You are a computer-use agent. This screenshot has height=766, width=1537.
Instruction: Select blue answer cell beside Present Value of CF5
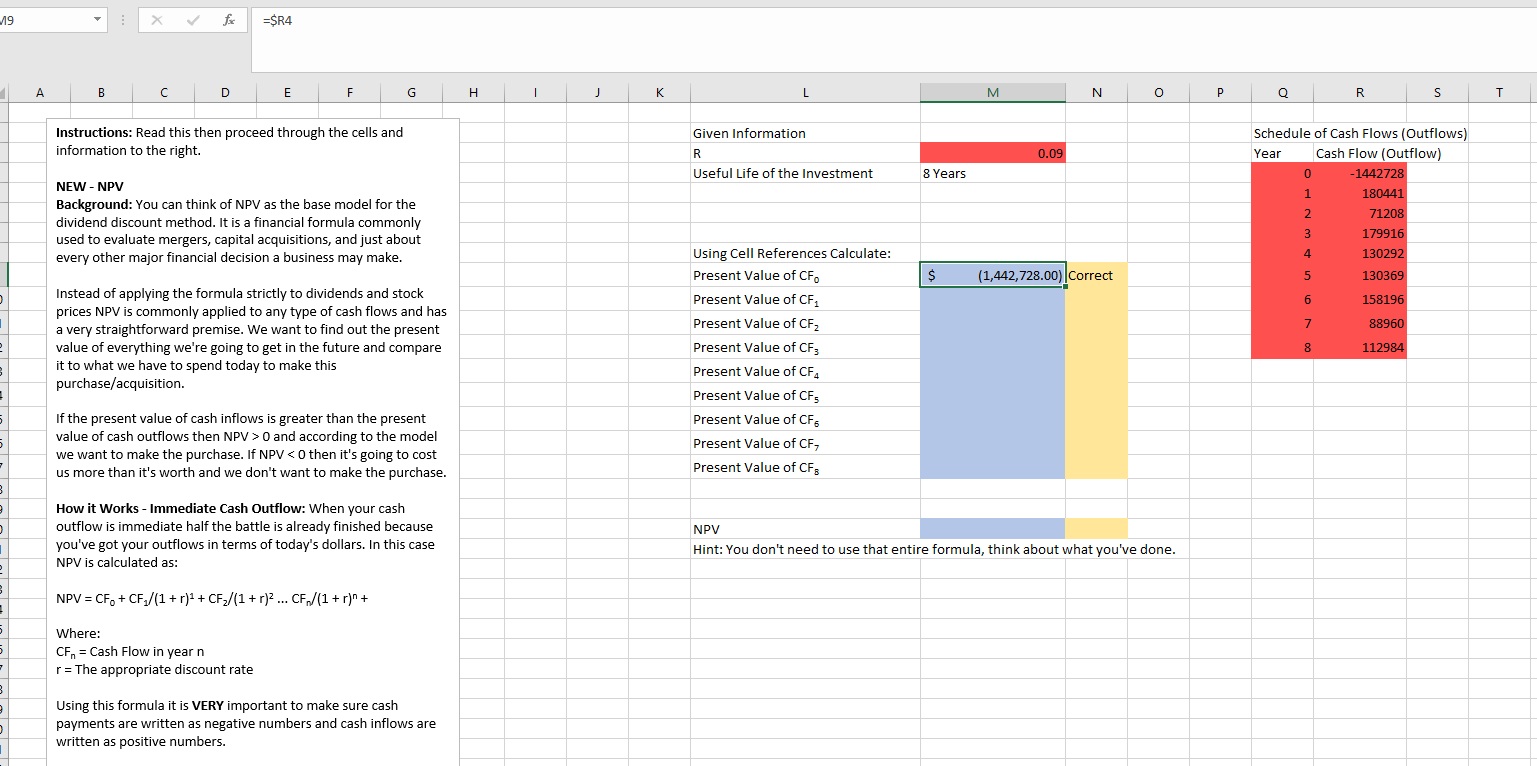(992, 395)
